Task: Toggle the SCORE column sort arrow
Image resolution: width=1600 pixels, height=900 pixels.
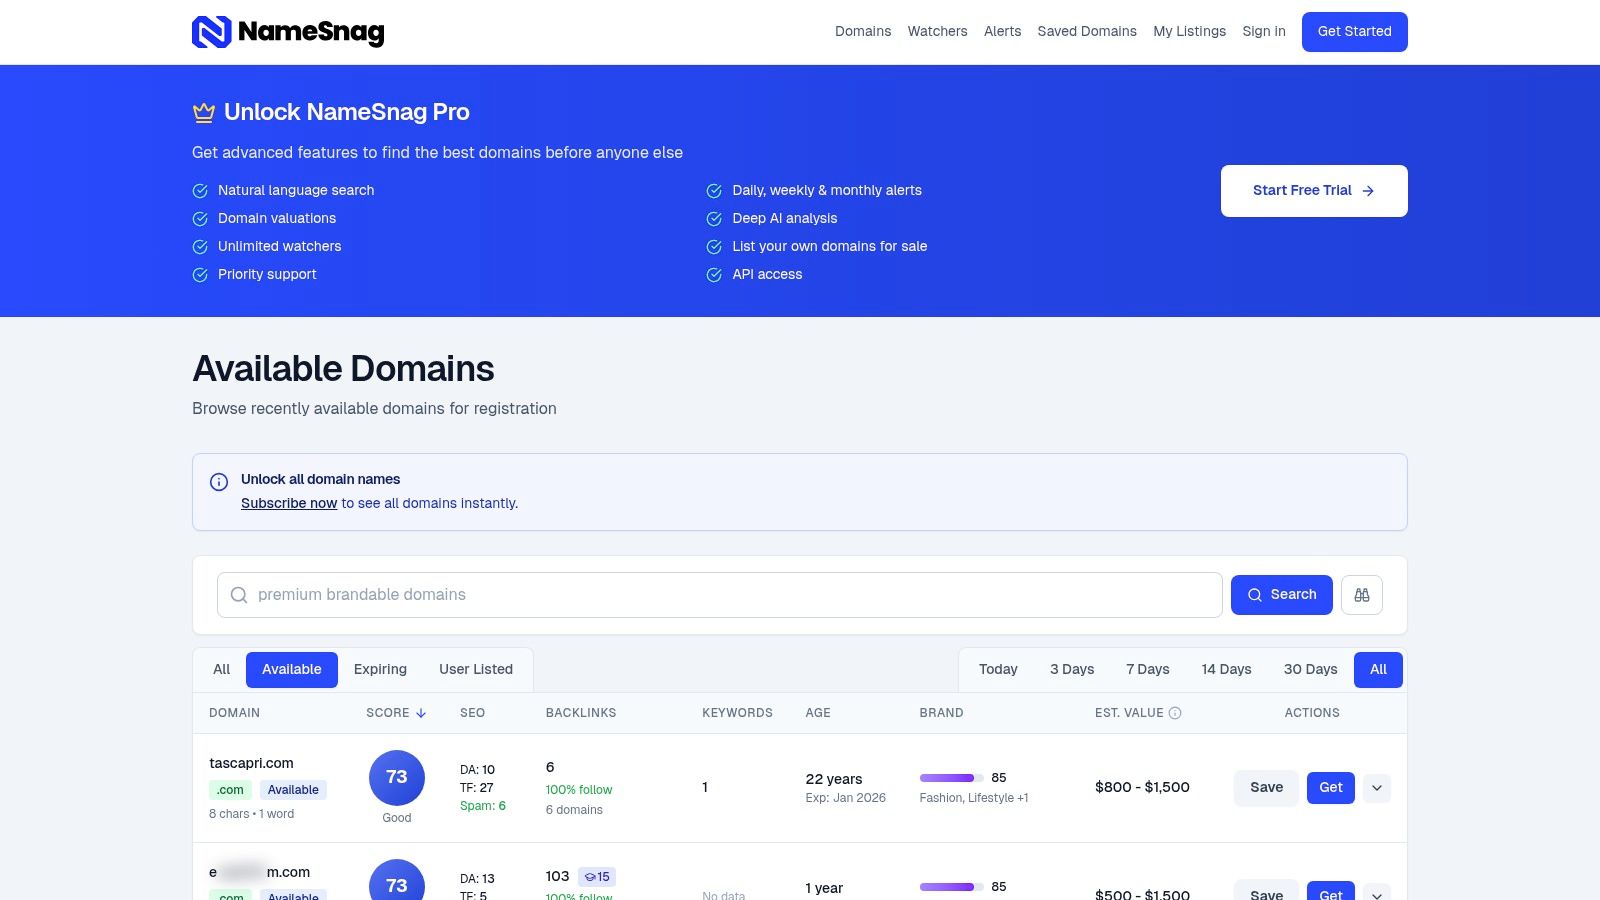Action: tap(420, 713)
